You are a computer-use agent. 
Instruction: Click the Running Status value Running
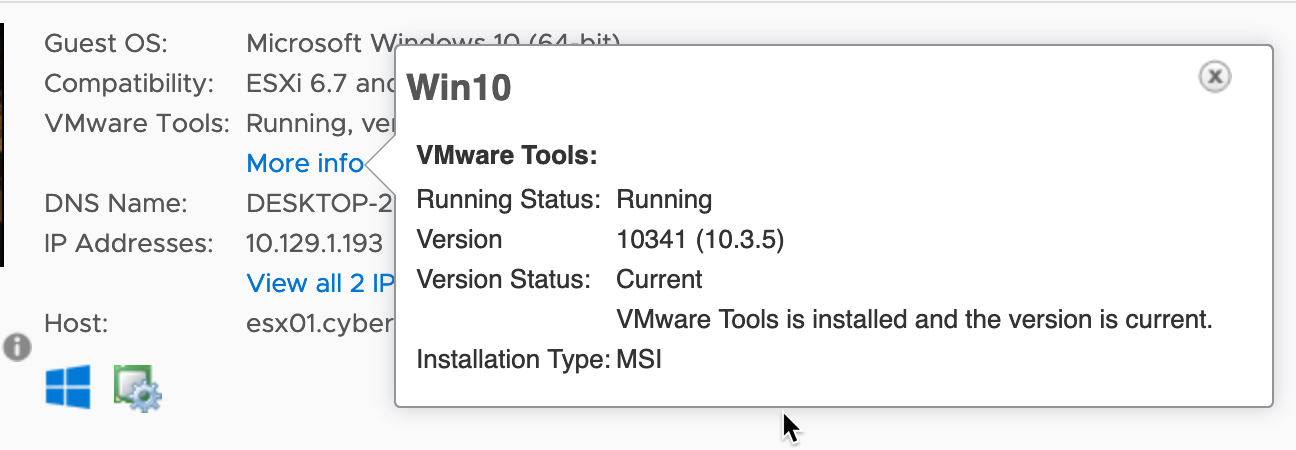[x=664, y=199]
